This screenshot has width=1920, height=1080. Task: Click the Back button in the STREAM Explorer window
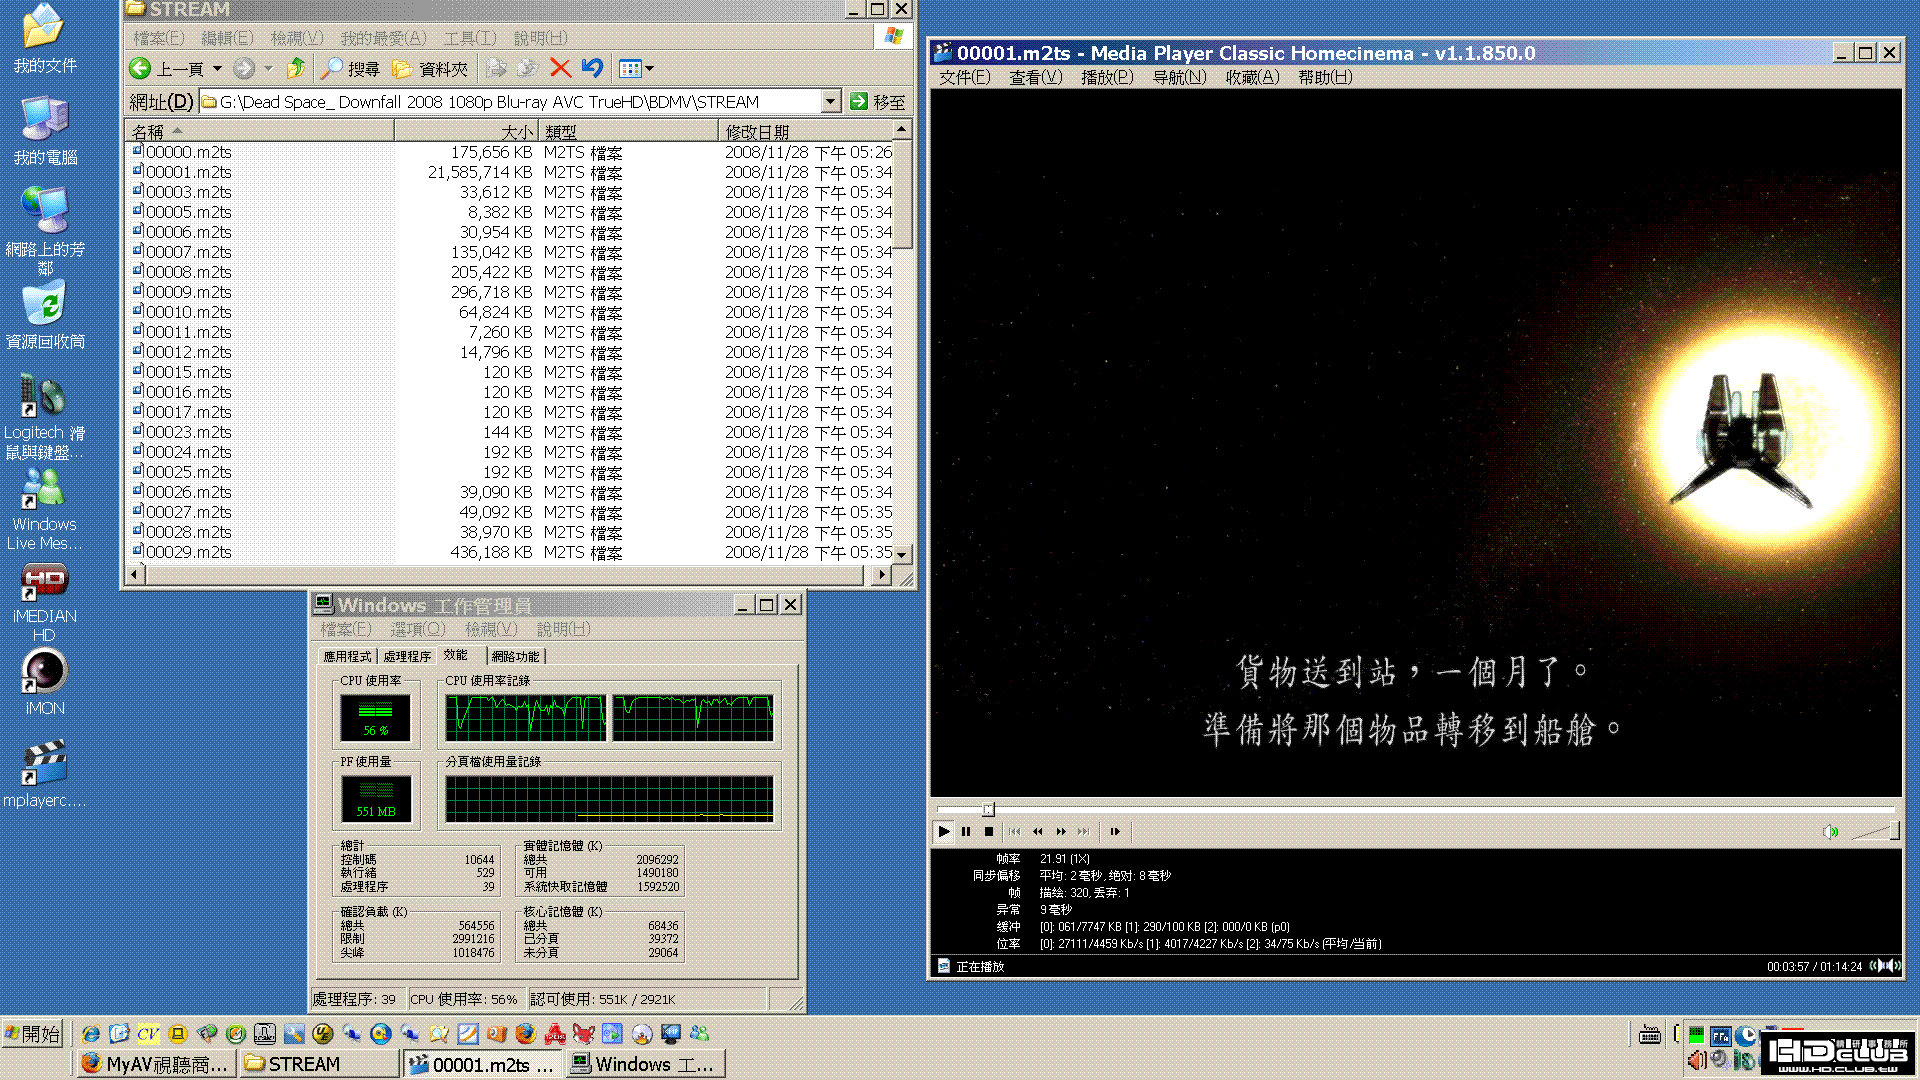(168, 69)
